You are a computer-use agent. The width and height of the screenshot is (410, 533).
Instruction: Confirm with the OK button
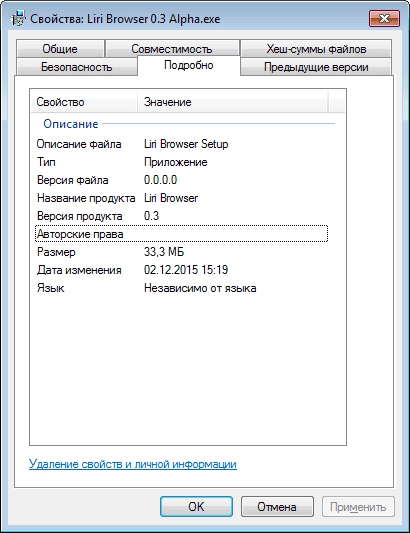click(196, 506)
